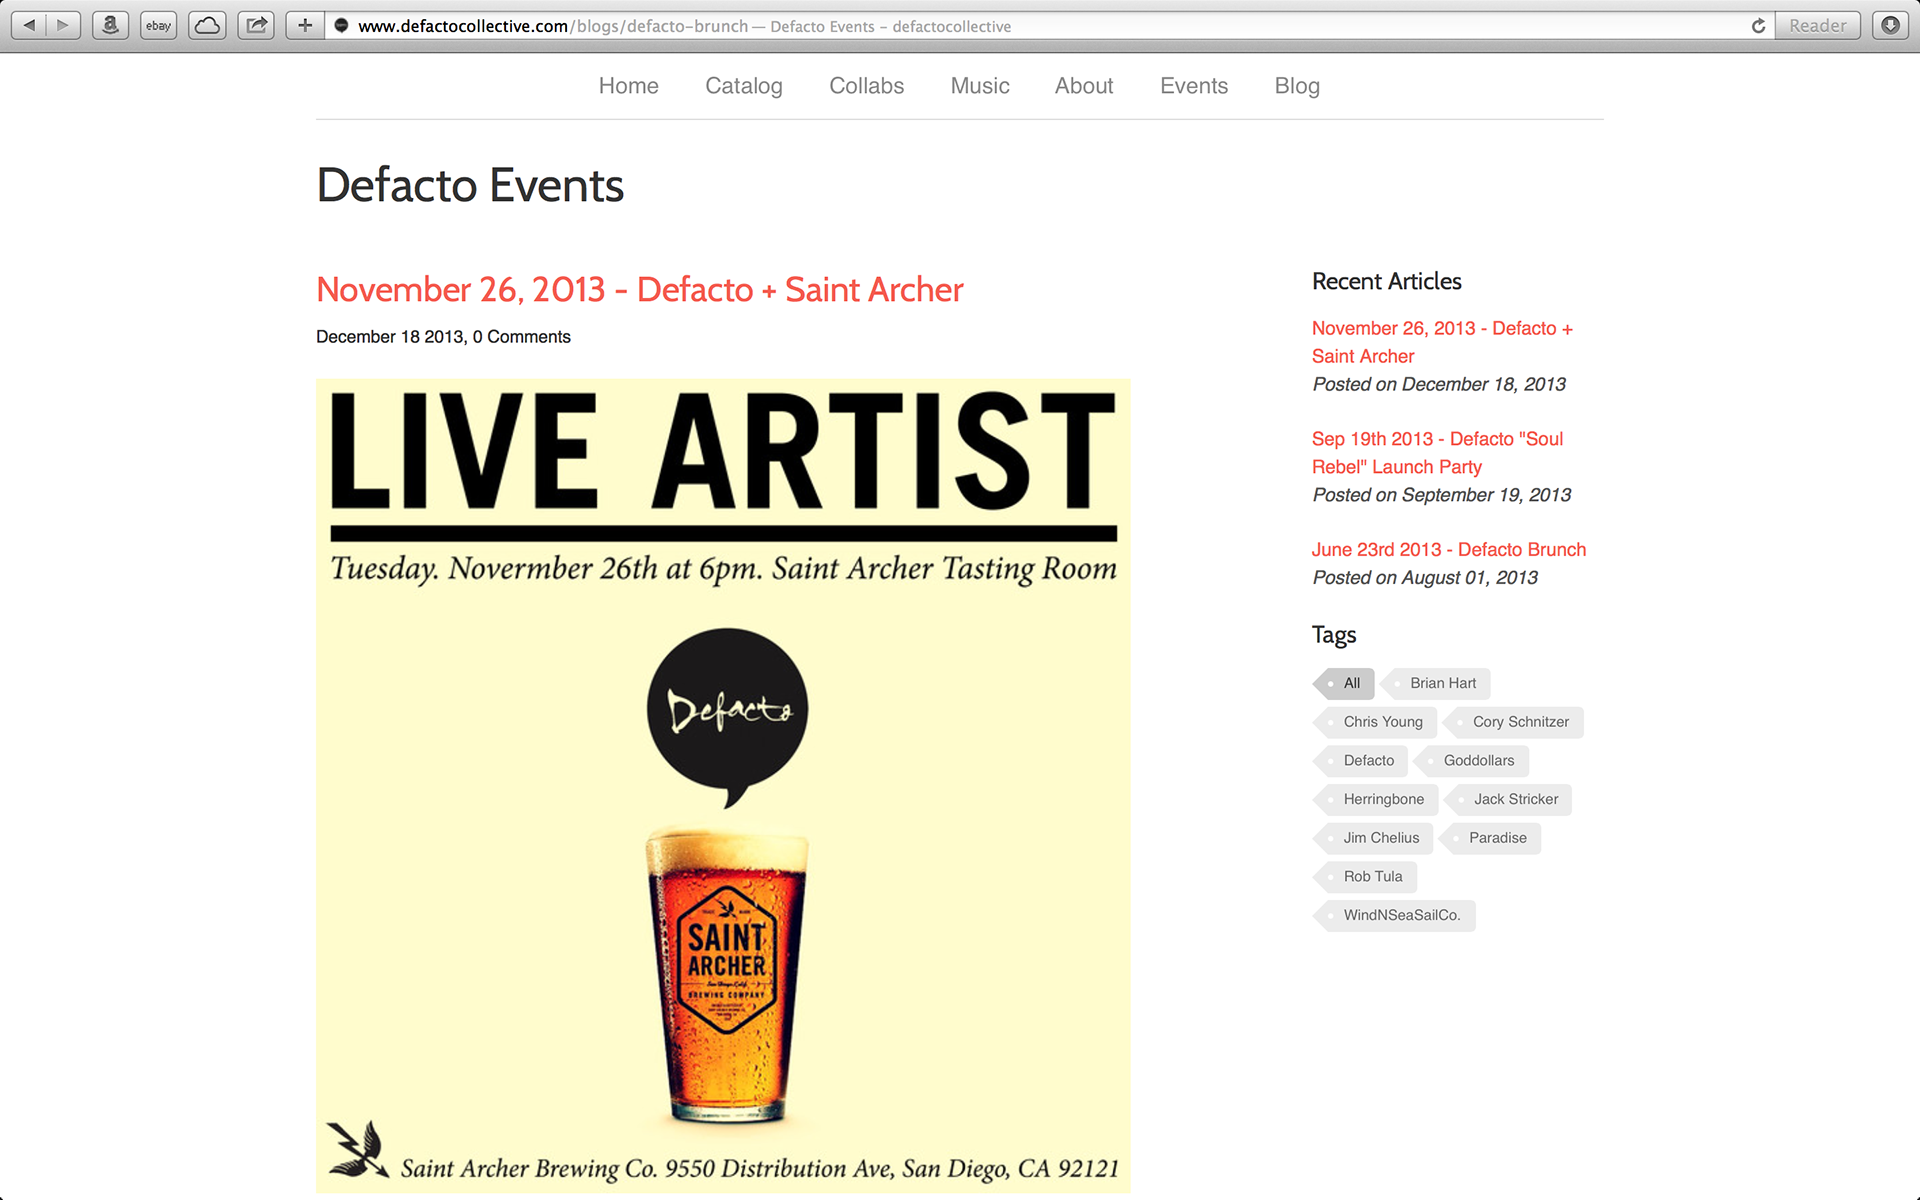This screenshot has height=1200, width=1920.
Task: Enable Reader view button
Action: click(x=1817, y=25)
